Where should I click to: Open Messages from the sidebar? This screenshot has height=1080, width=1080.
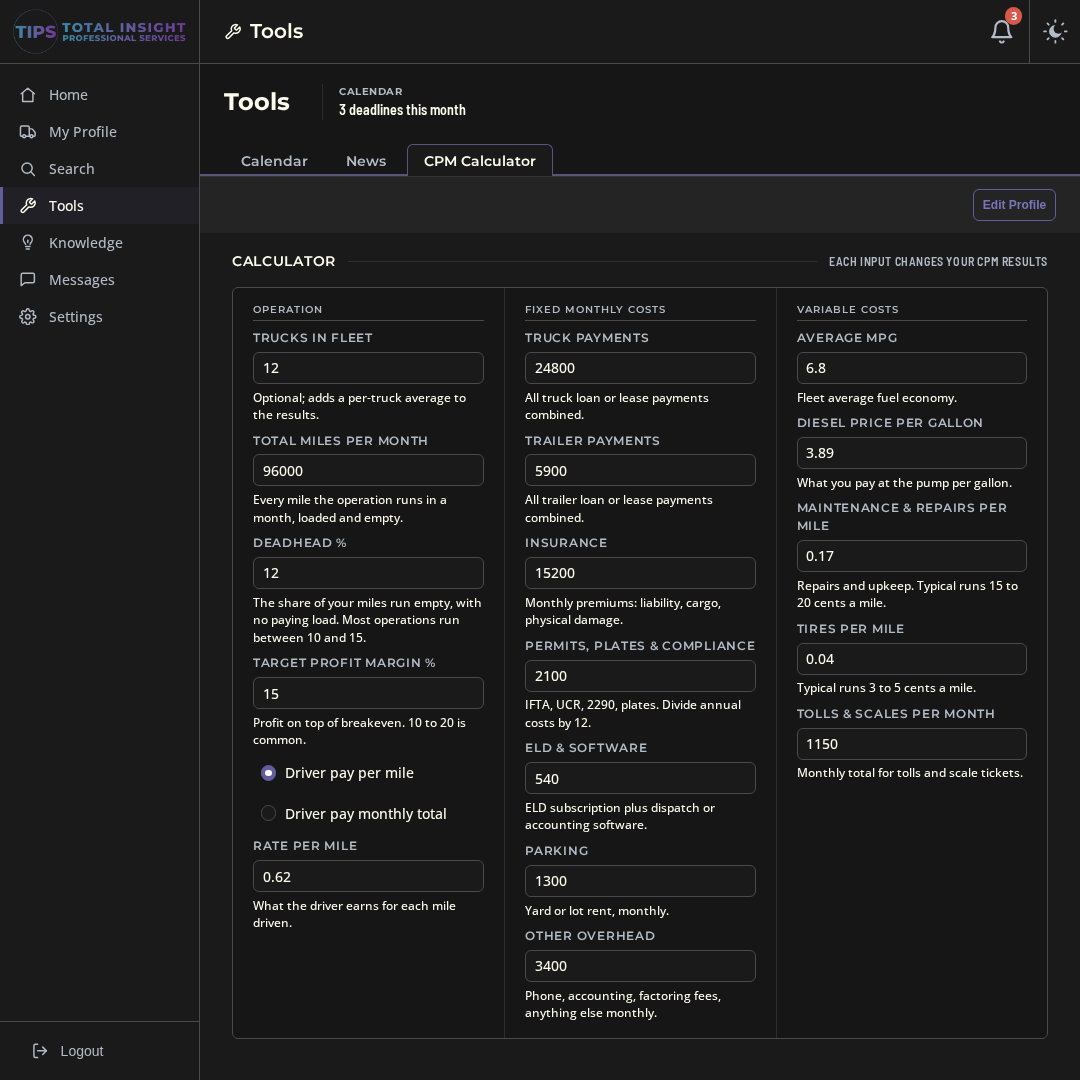pyautogui.click(x=100, y=280)
